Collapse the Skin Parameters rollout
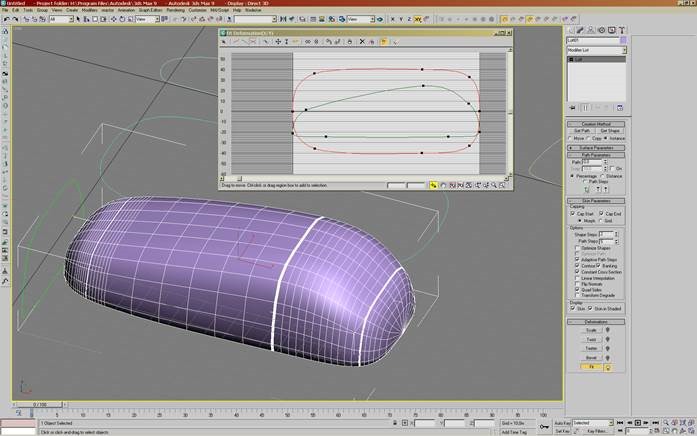 click(x=596, y=200)
